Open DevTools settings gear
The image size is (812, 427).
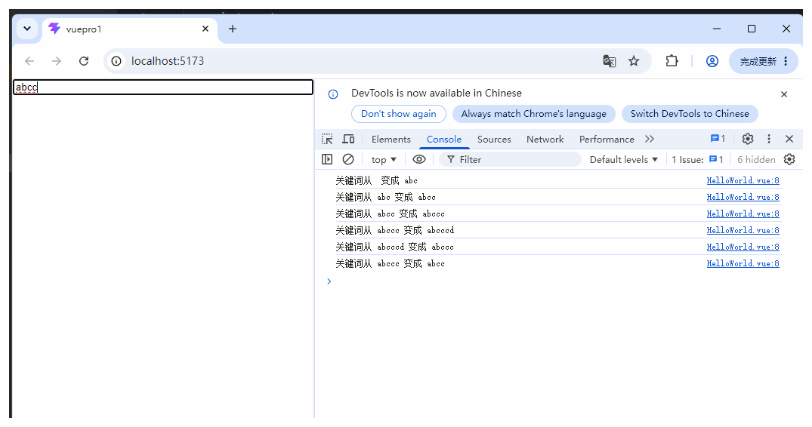pos(747,139)
